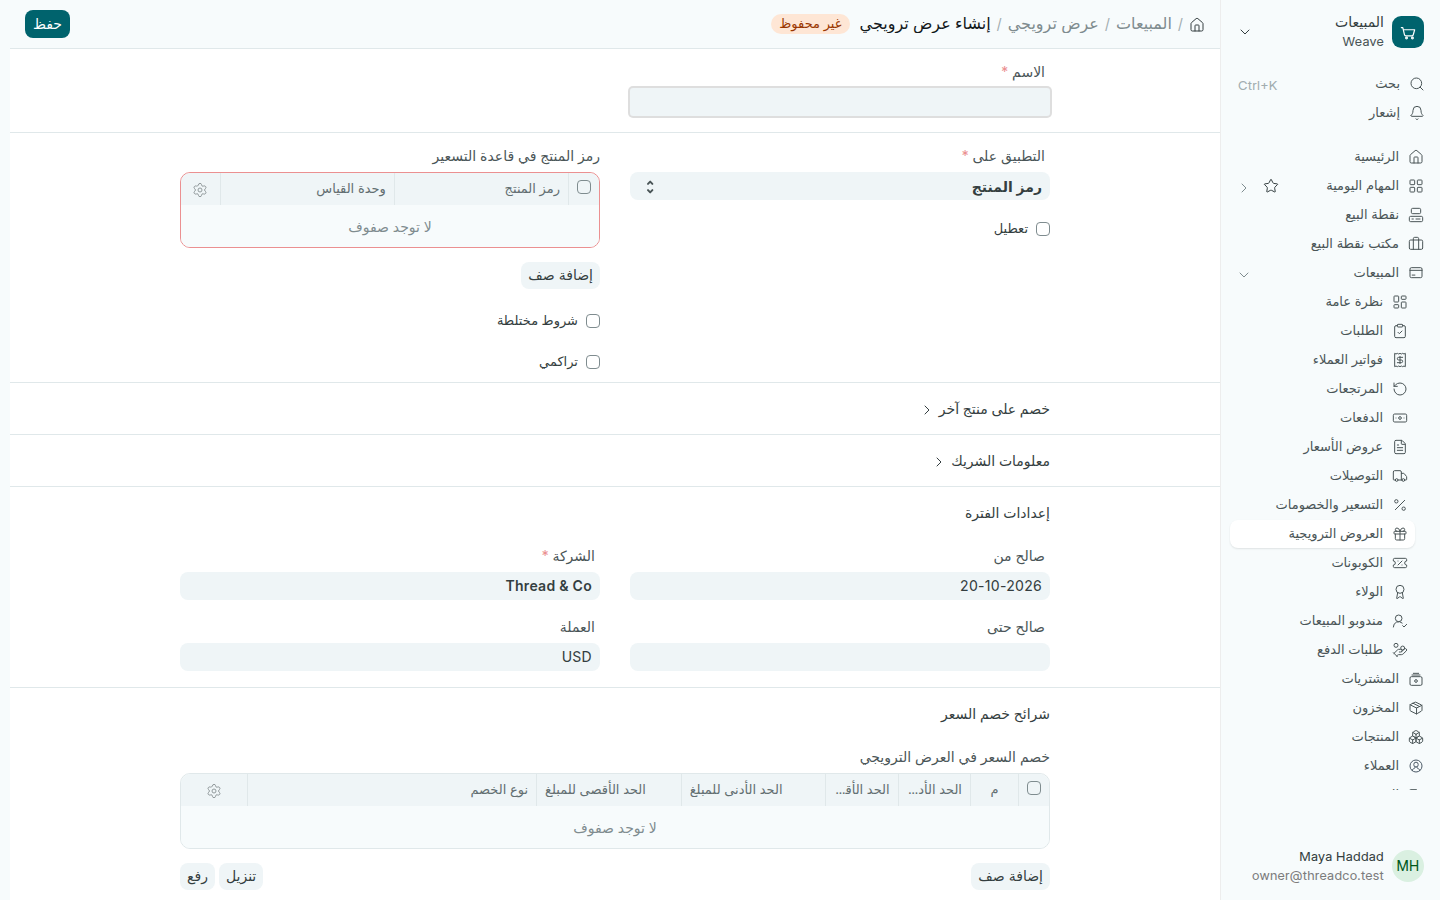
Task: Click the percent icon for التسعير والخصومات
Action: 1400,505
